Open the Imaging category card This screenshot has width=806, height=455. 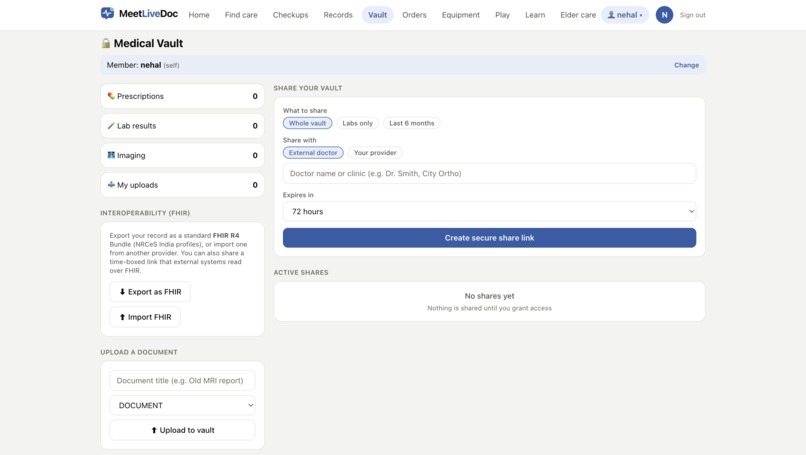[x=182, y=155]
